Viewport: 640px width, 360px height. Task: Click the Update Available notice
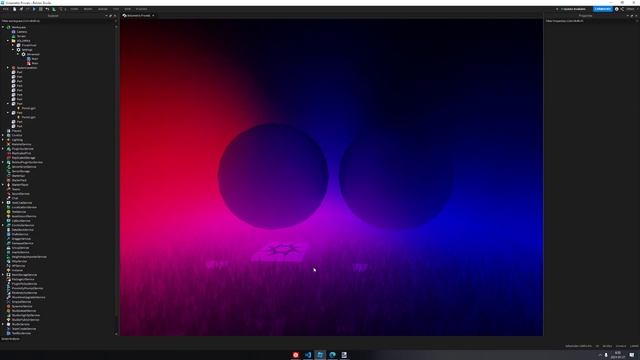pyautogui.click(x=573, y=9)
